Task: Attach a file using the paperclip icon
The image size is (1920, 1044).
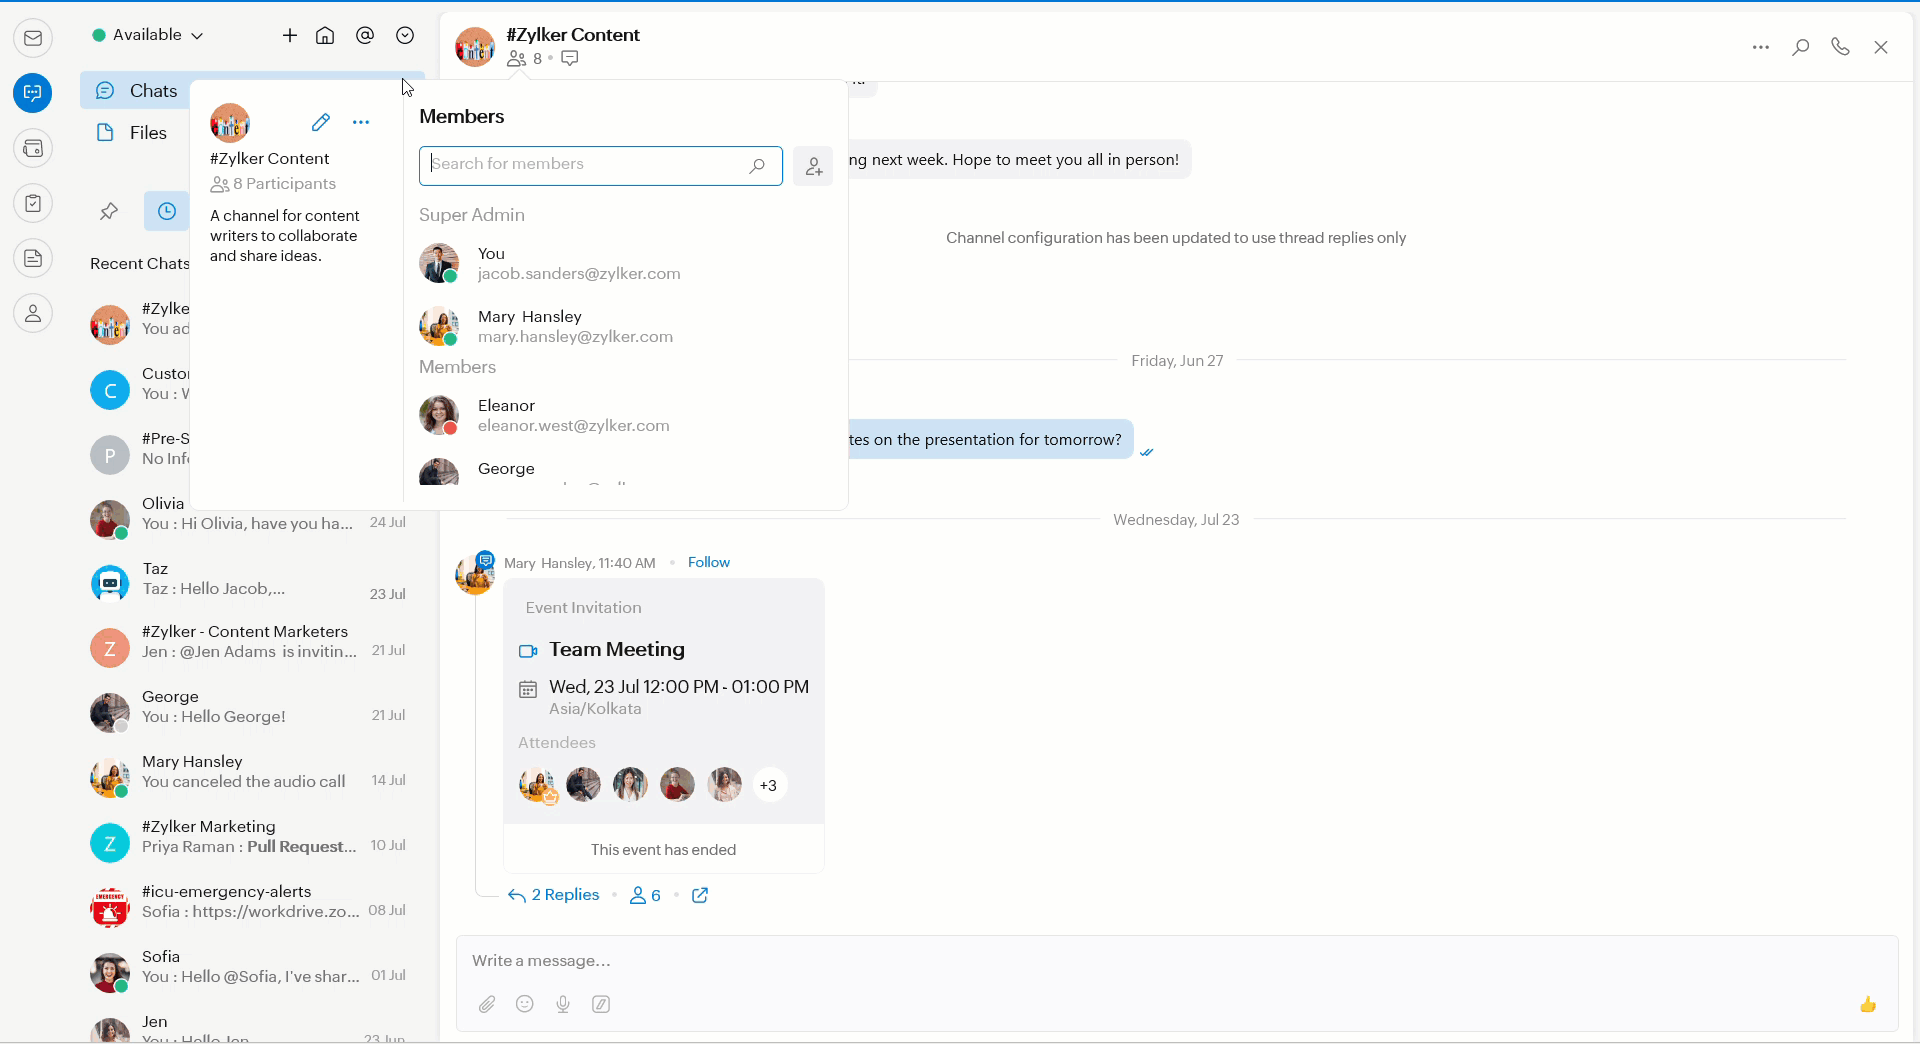Action: (487, 1004)
